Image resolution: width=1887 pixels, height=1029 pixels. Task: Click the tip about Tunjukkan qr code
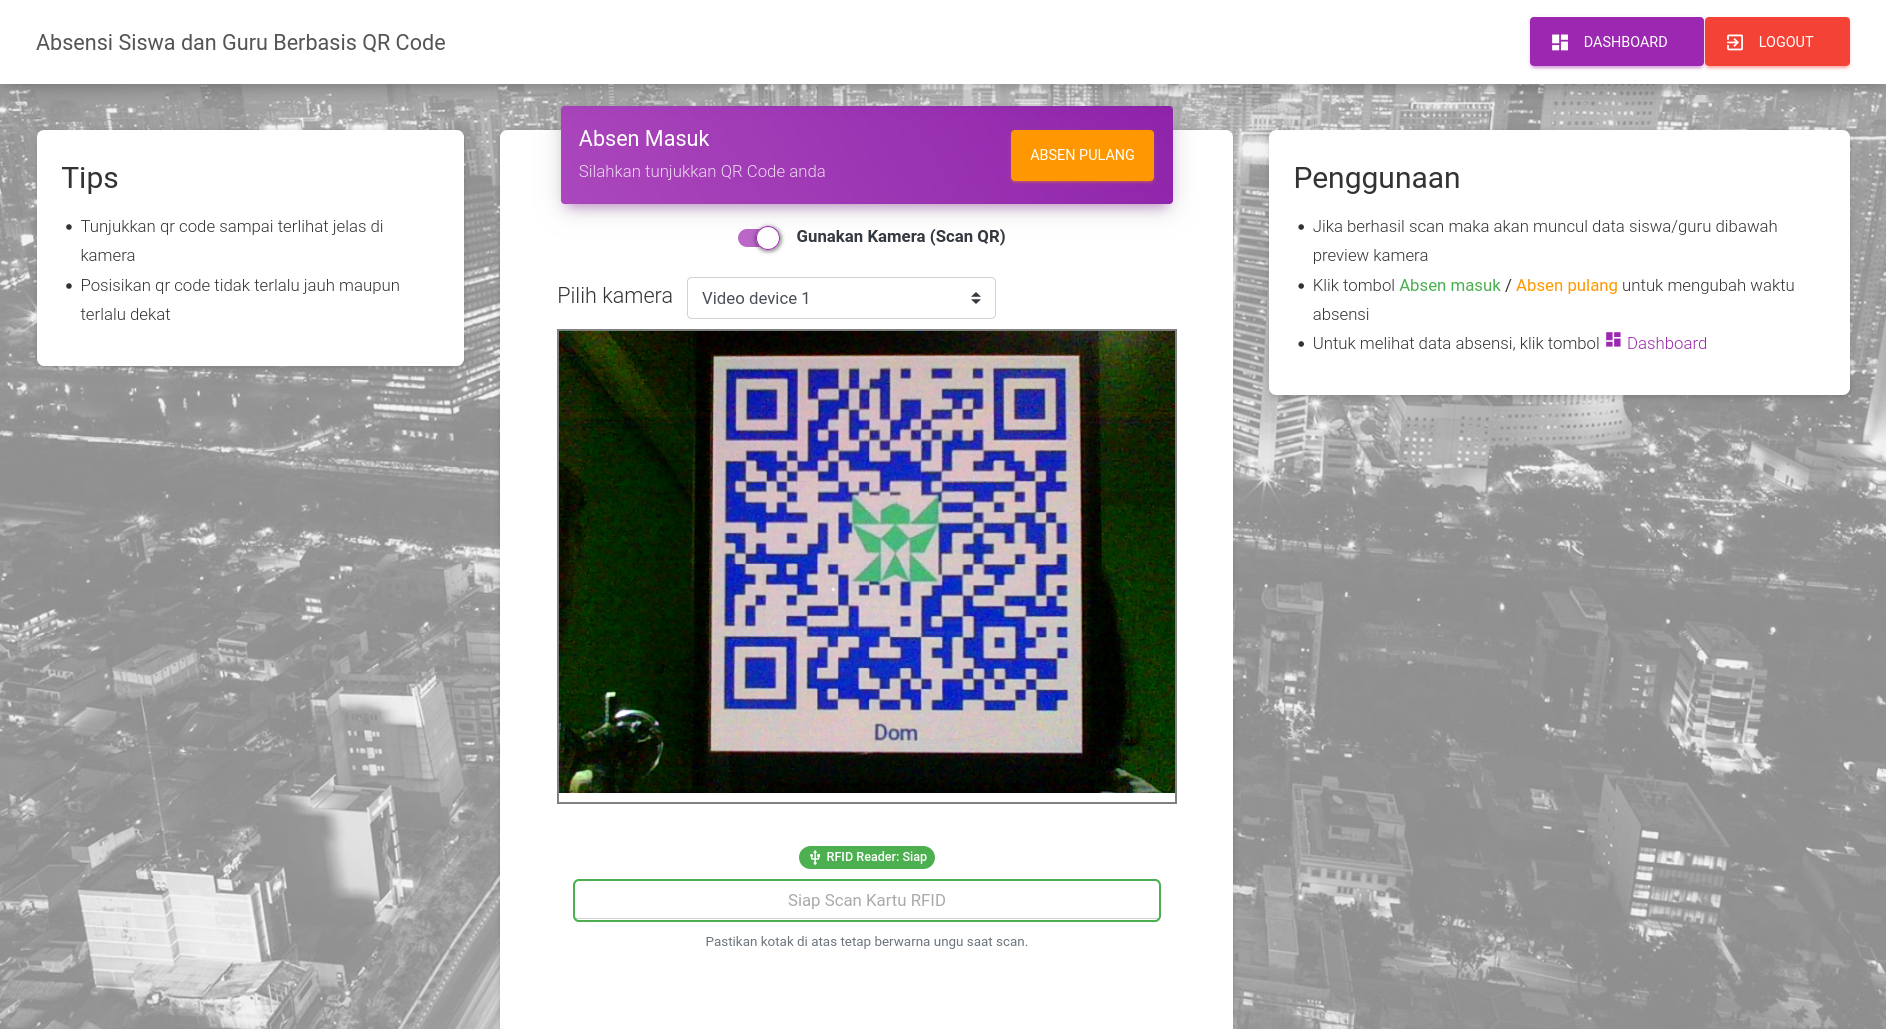click(x=232, y=241)
